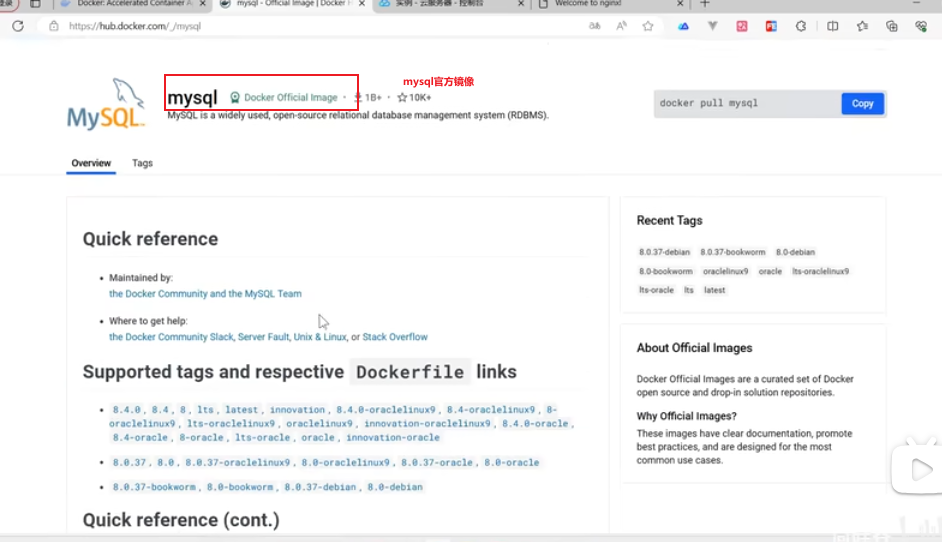This screenshot has width=942, height=542.
Task: Open the red PDF extension icon
Action: click(771, 26)
